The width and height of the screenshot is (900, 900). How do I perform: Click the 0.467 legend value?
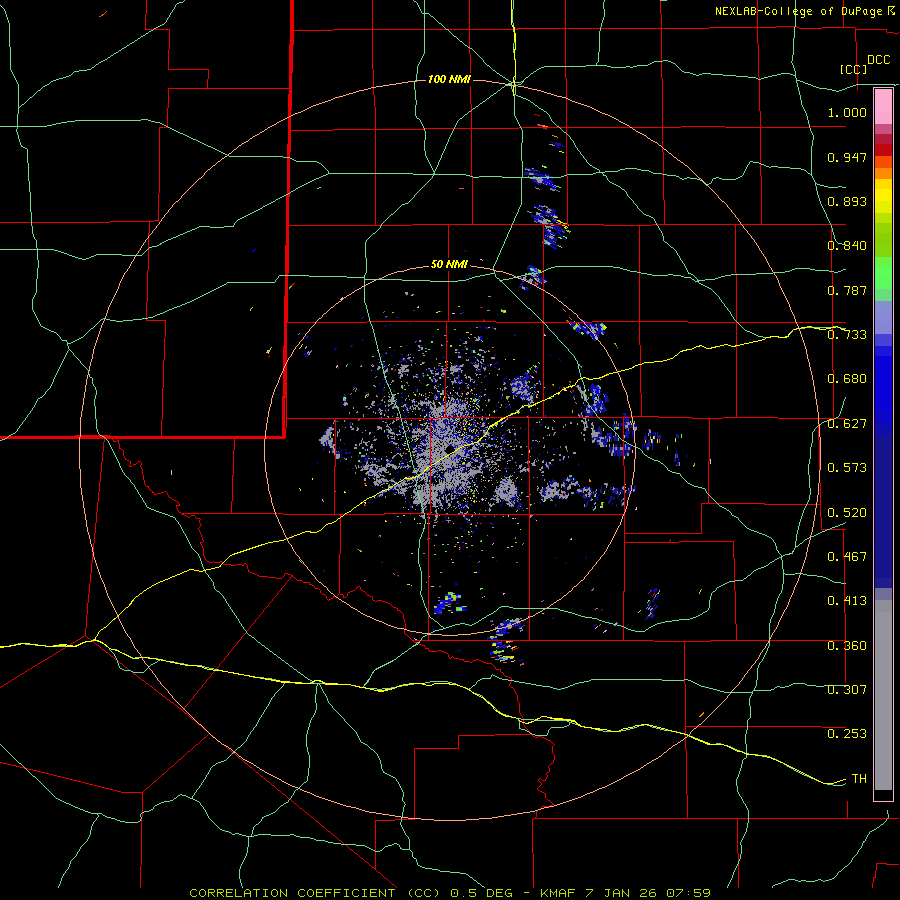point(847,557)
